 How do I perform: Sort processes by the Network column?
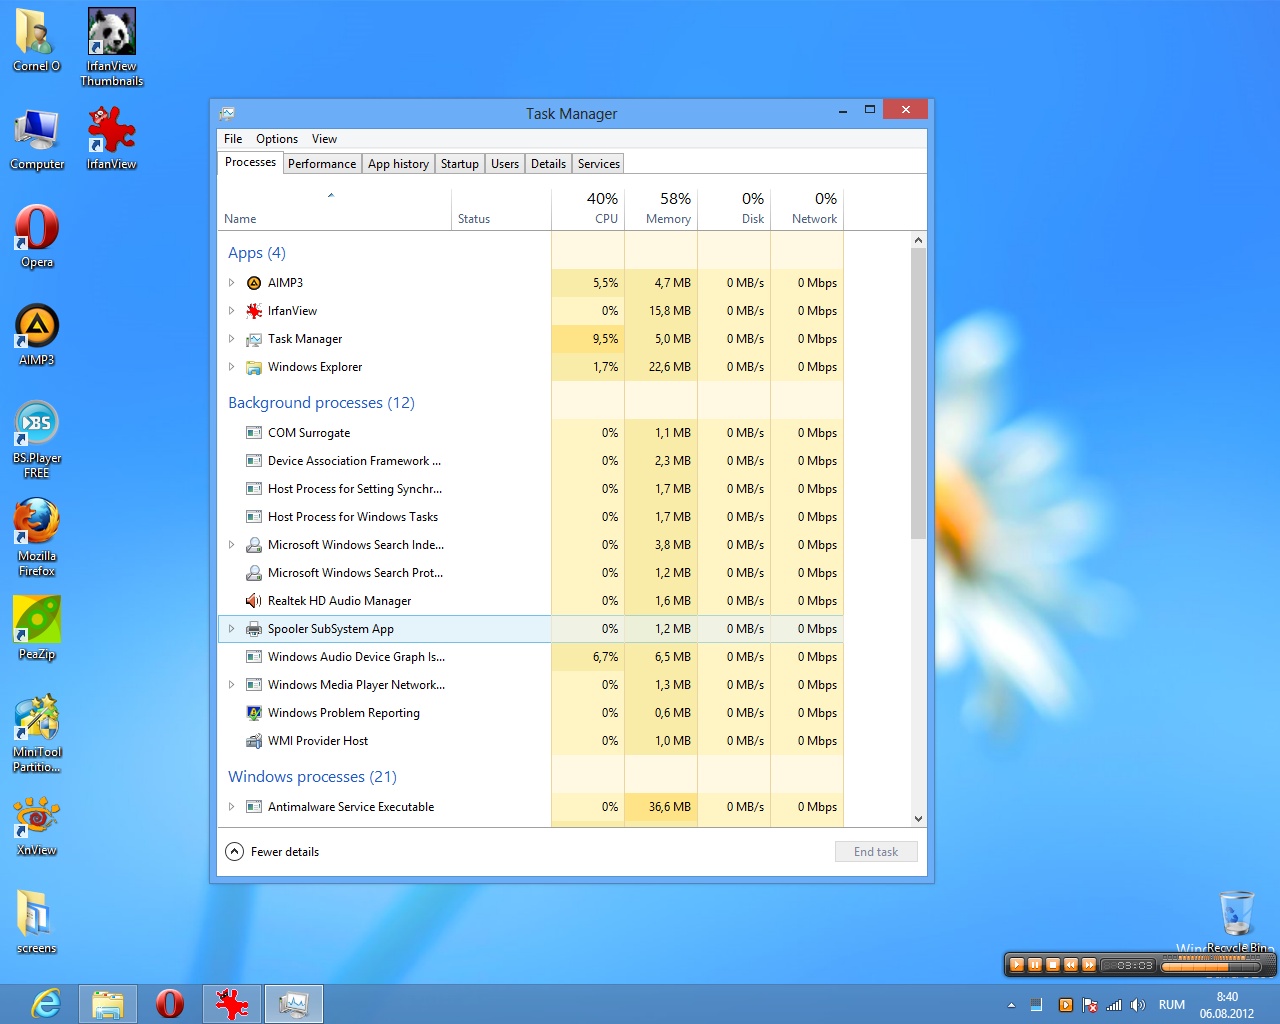807,208
